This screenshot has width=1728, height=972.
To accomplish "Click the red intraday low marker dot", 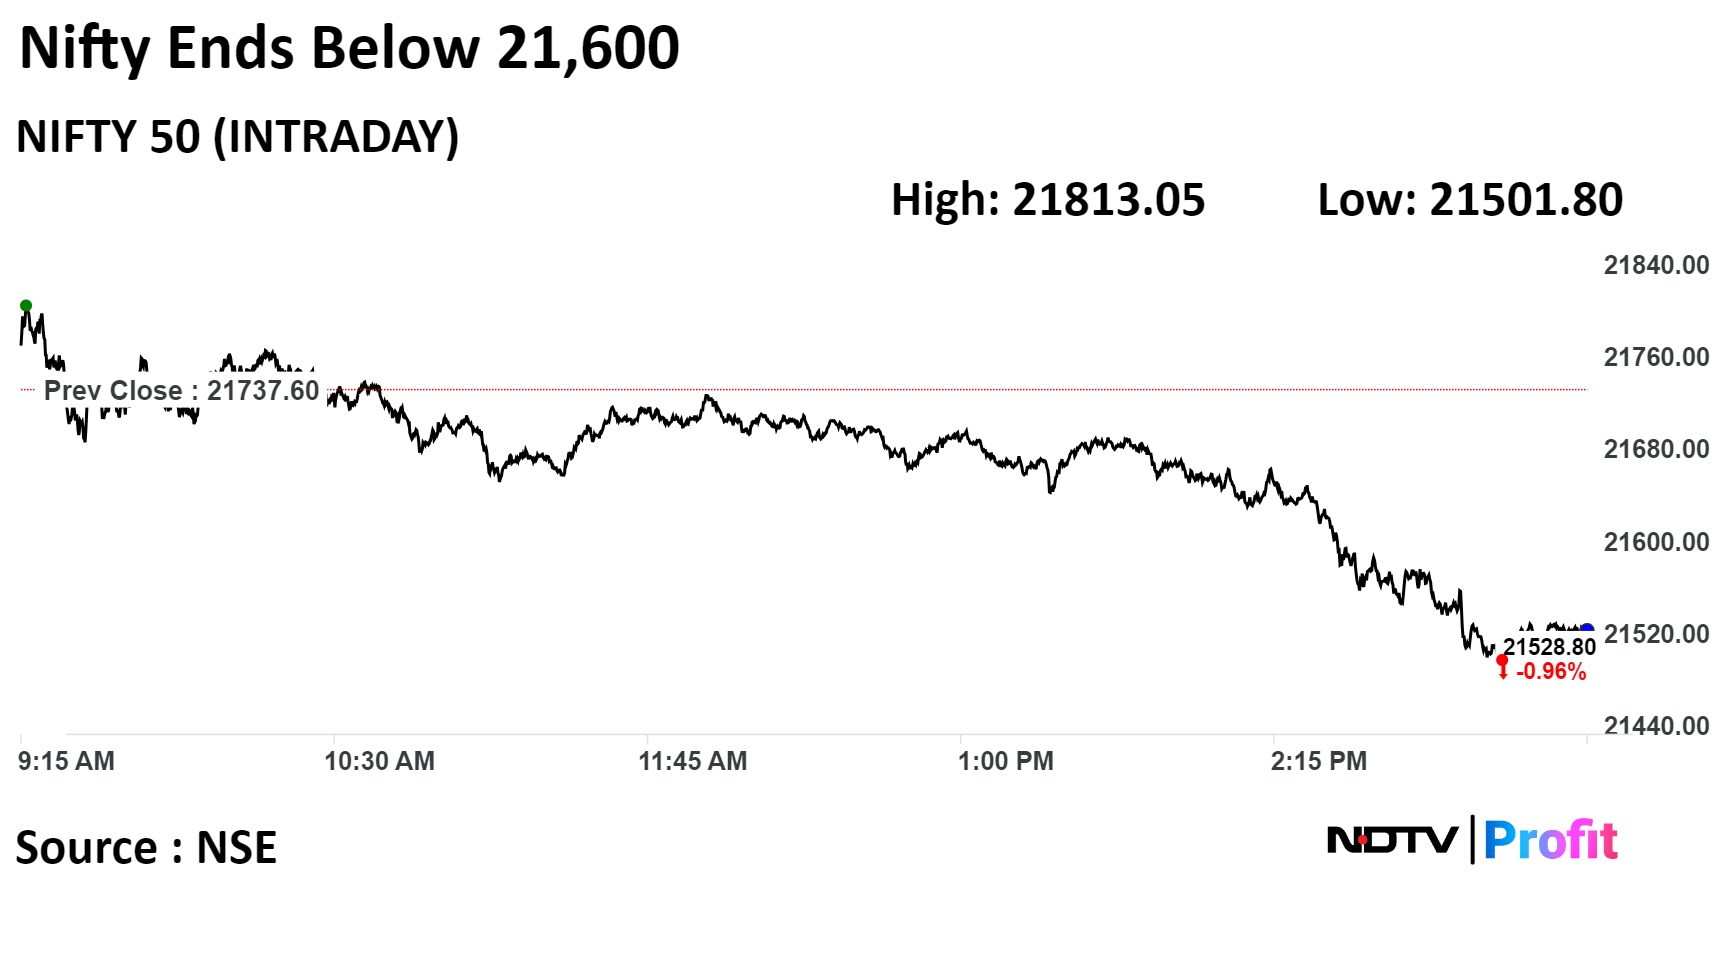I will tap(1502, 661).
